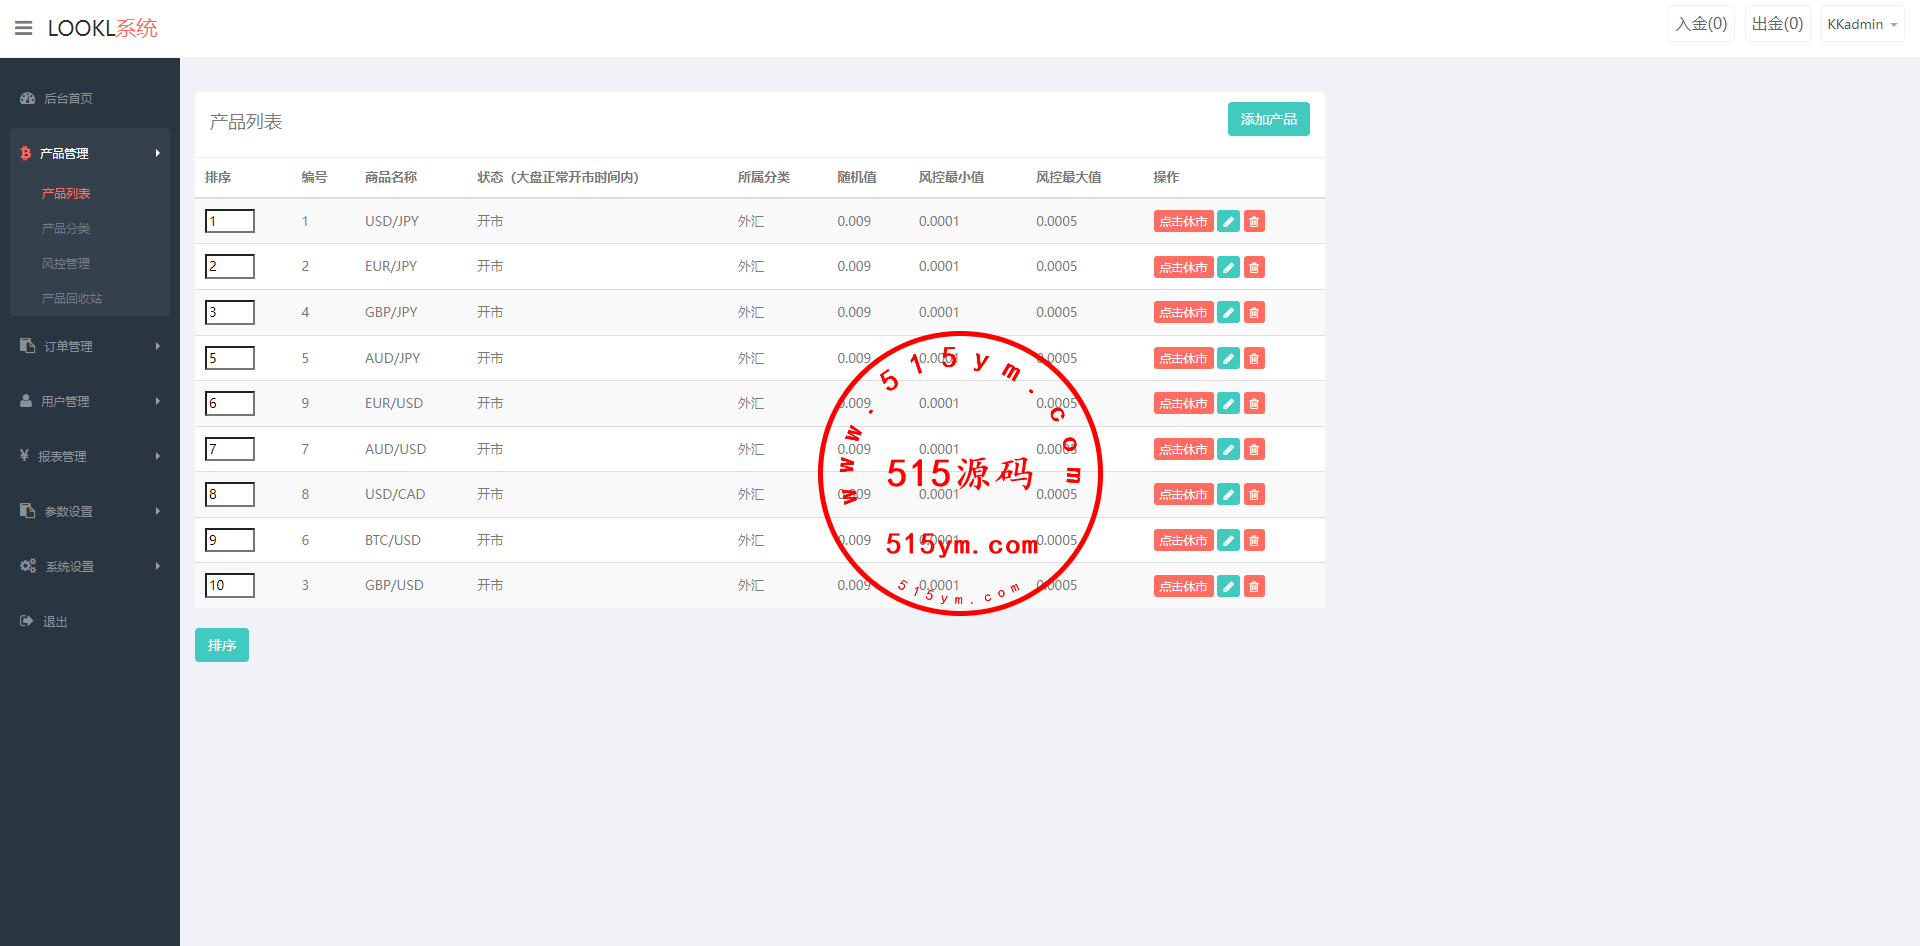Click trash icon in the GBP/USD row
This screenshot has height=946, width=1920.
1254,586
